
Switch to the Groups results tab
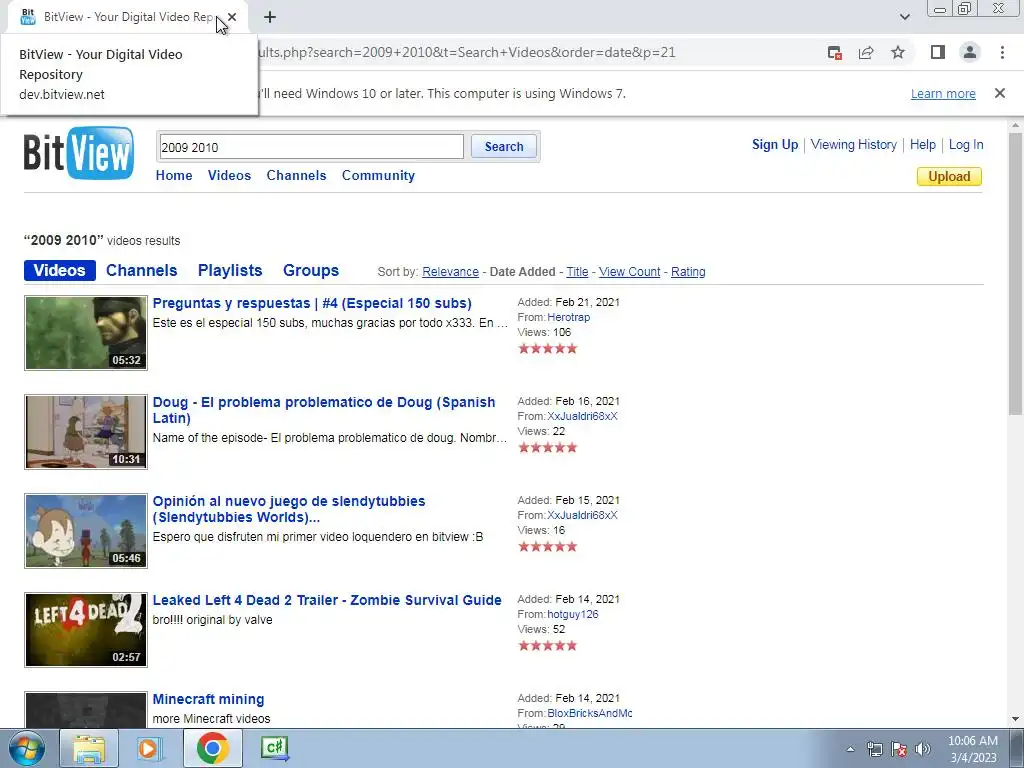(x=311, y=270)
